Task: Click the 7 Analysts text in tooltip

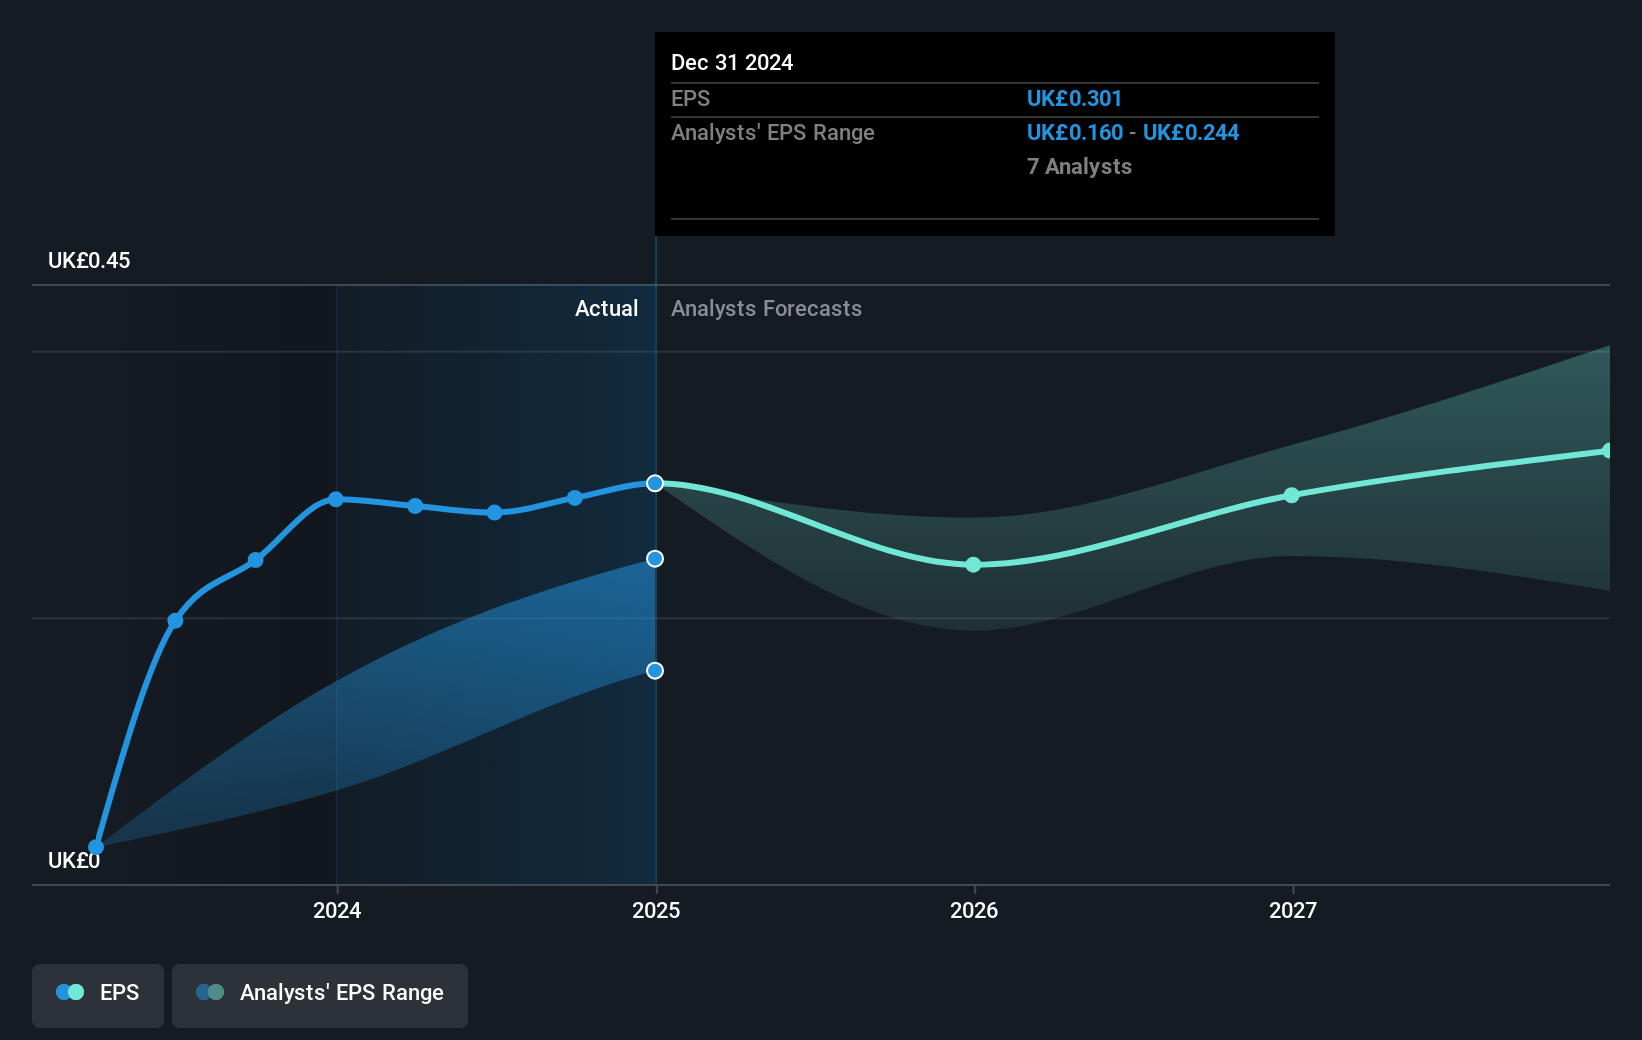Action: 1079,167
